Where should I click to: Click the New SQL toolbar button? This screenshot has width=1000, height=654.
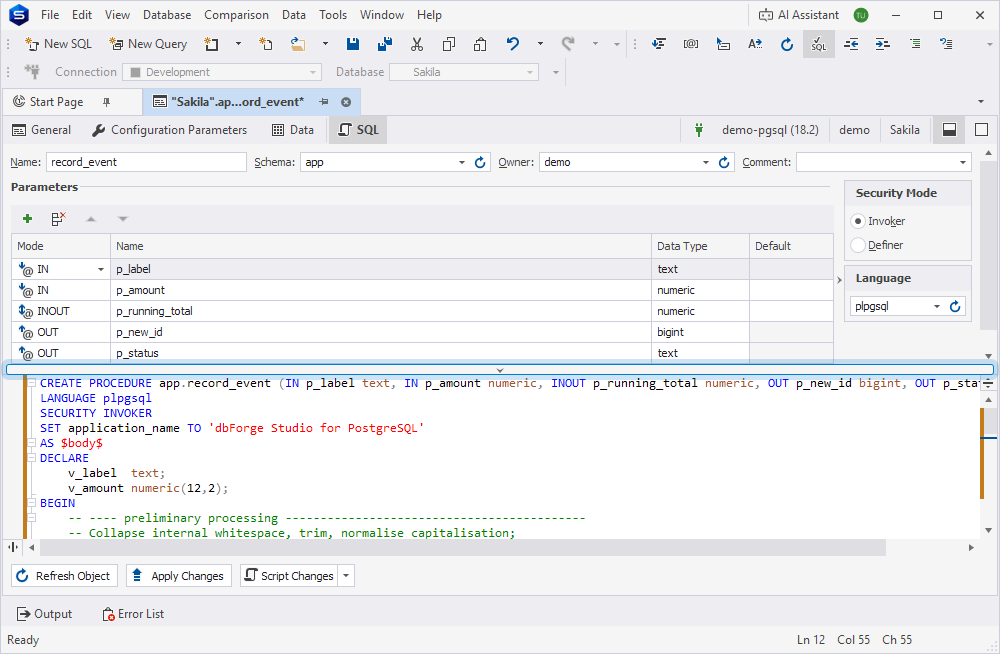[58, 43]
